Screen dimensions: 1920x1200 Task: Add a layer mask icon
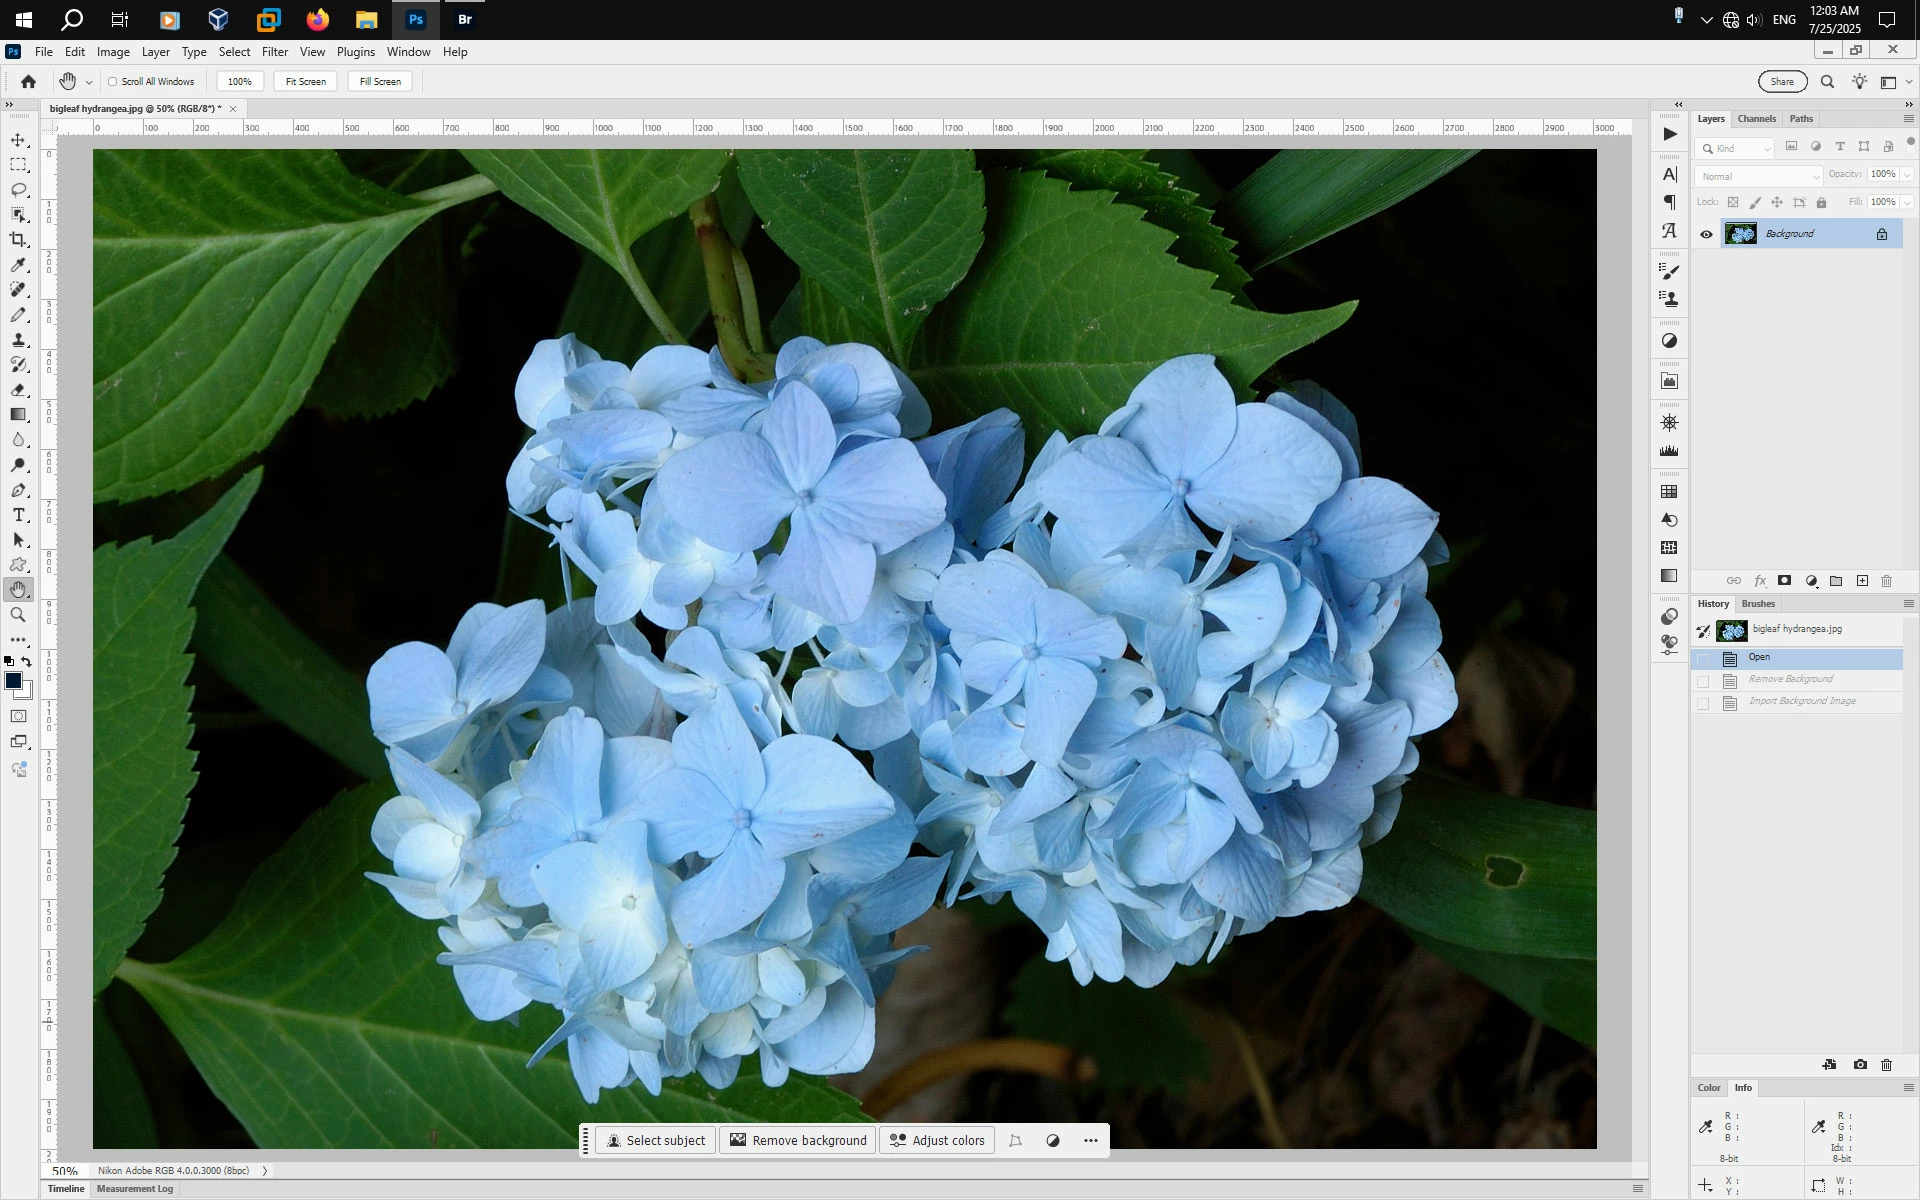(1784, 581)
